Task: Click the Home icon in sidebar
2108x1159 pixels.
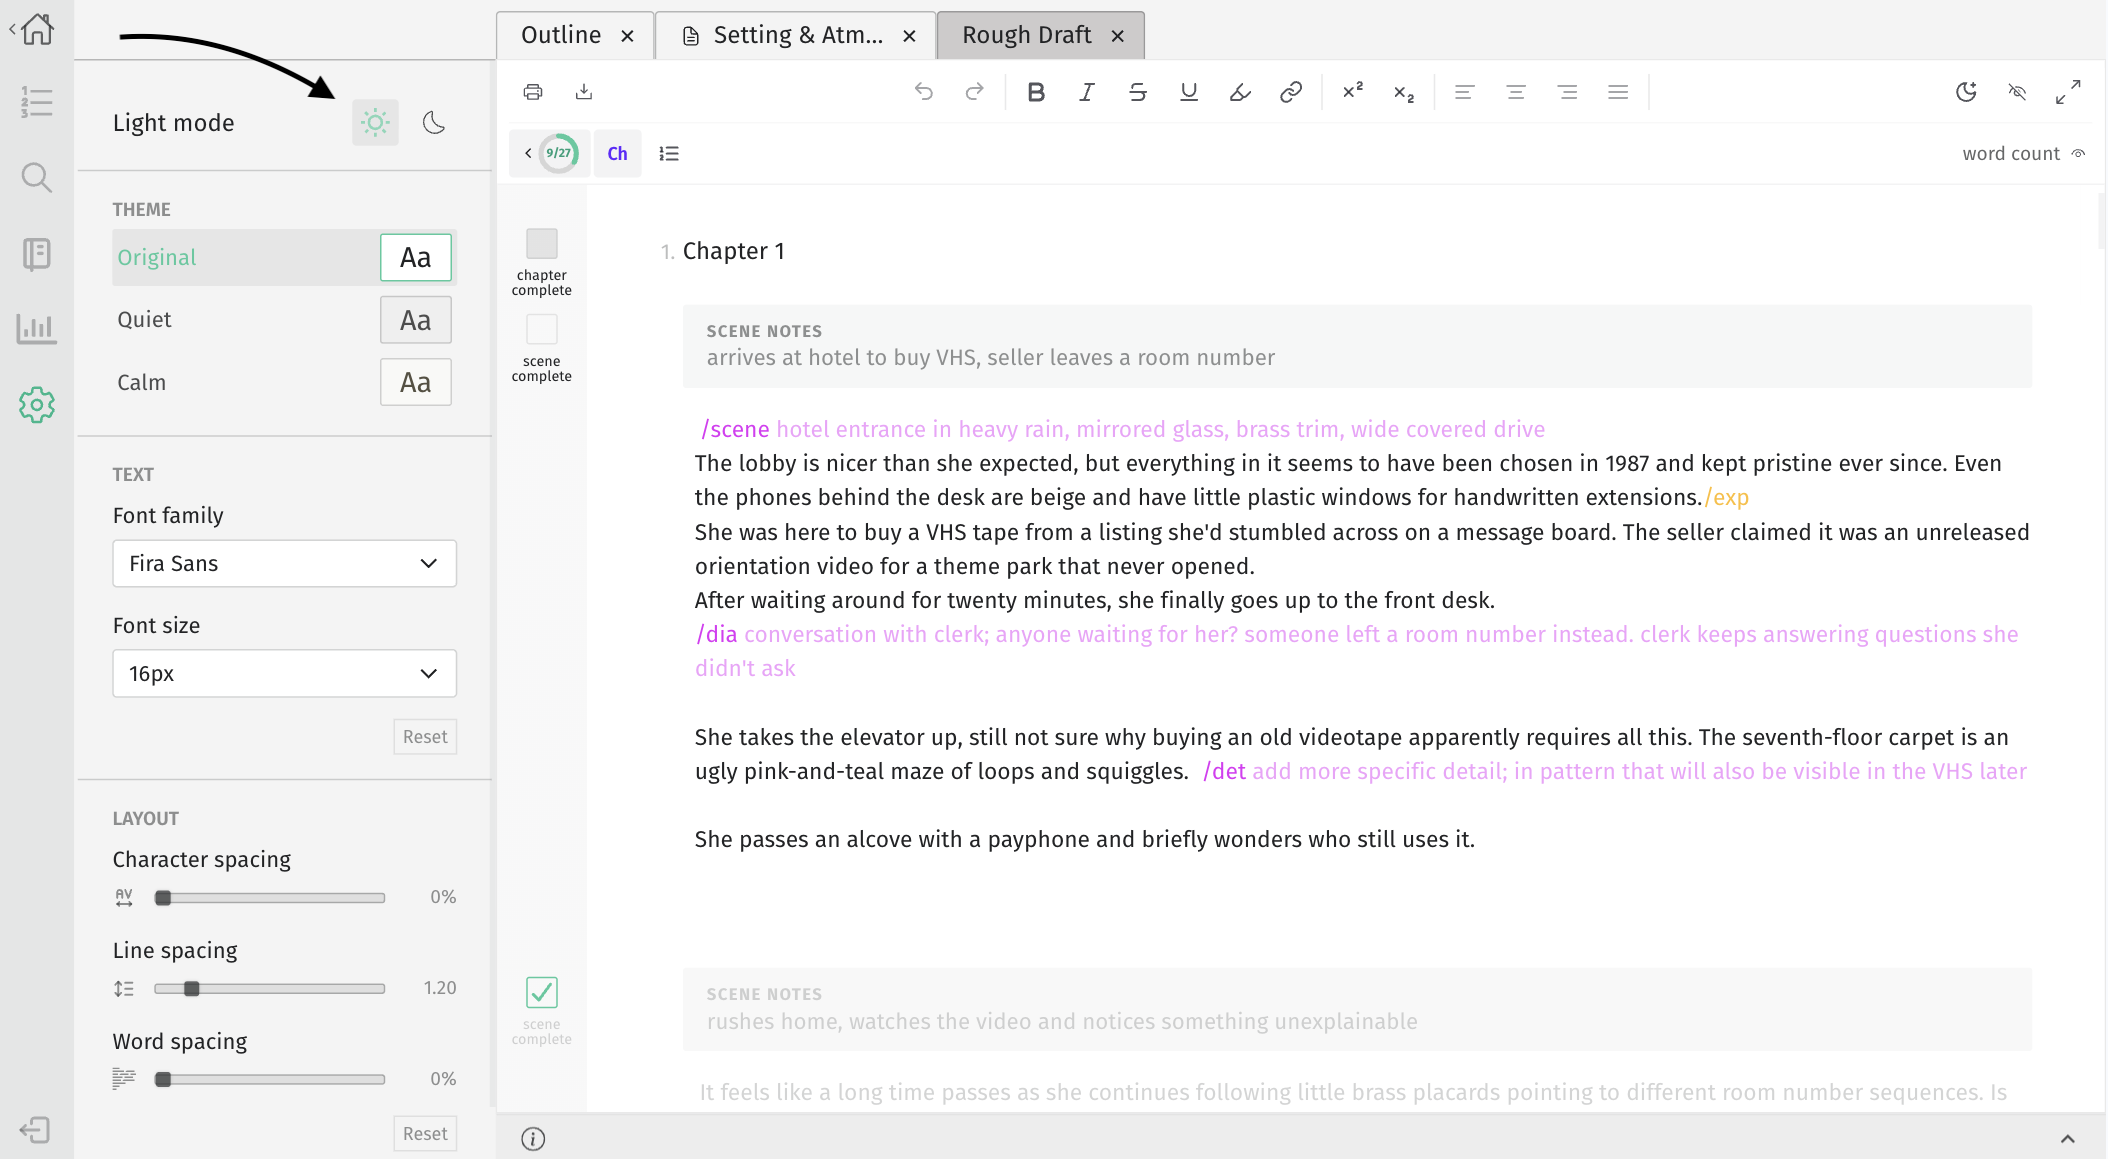Action: (x=37, y=28)
